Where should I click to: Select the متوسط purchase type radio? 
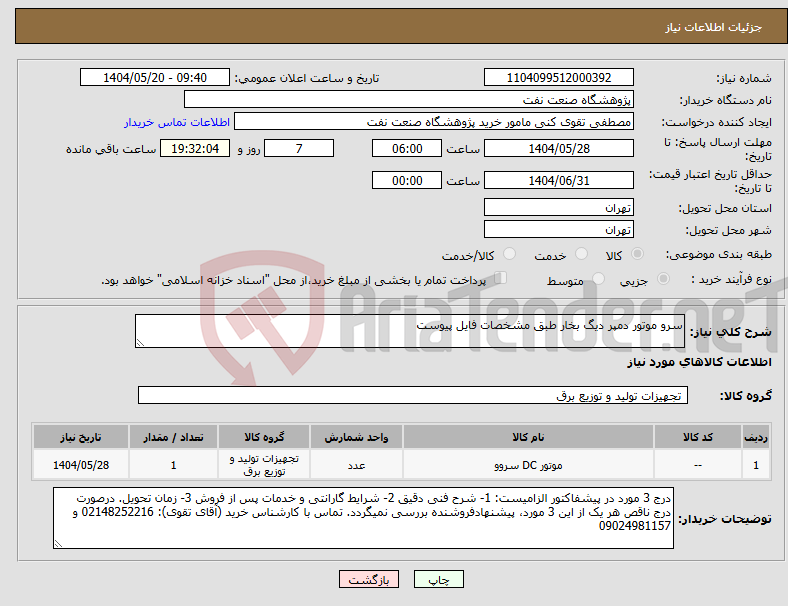[x=598, y=278]
